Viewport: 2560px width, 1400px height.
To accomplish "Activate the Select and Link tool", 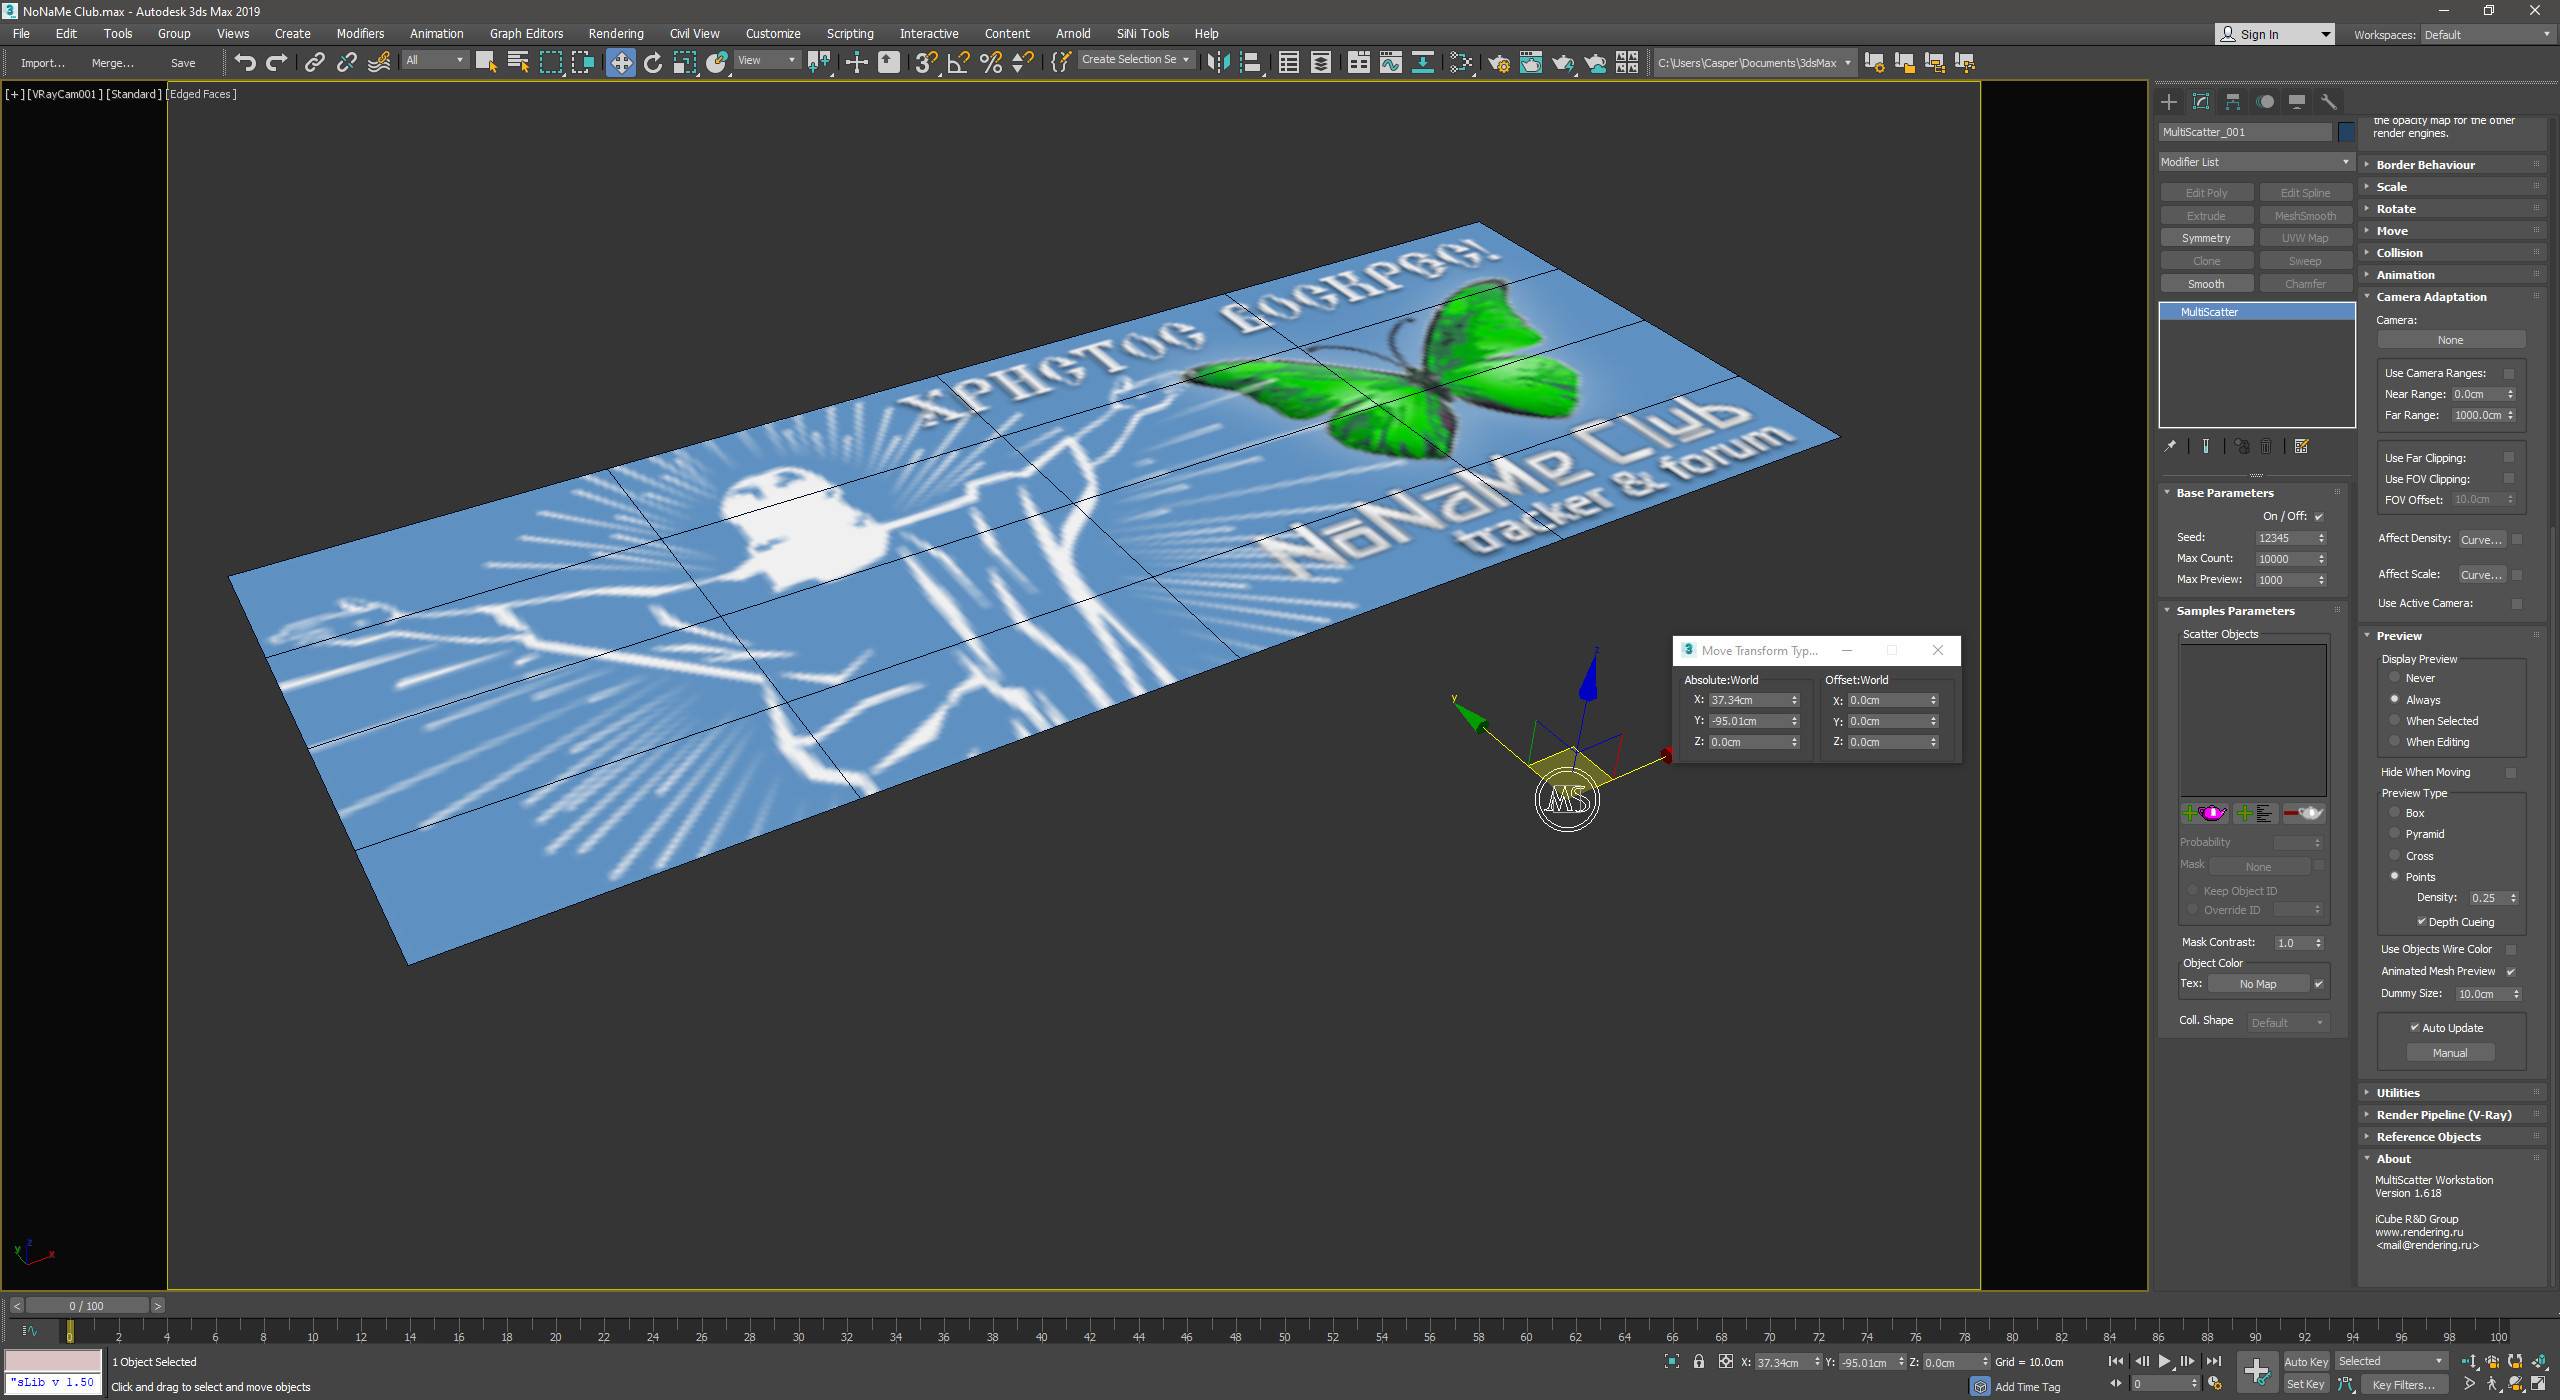I will [315, 62].
